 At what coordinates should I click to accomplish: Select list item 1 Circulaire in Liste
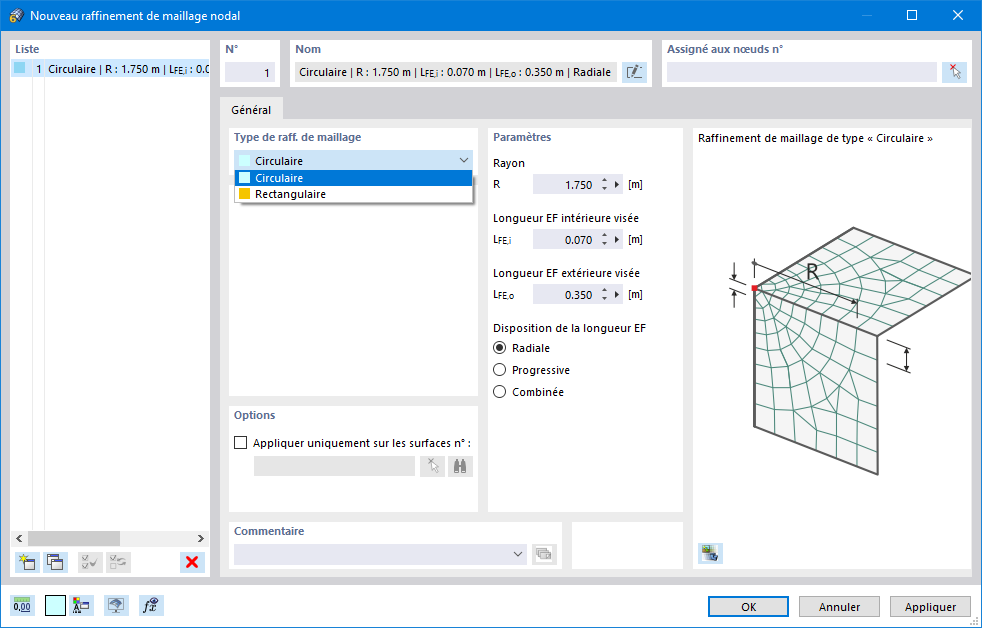click(x=110, y=69)
